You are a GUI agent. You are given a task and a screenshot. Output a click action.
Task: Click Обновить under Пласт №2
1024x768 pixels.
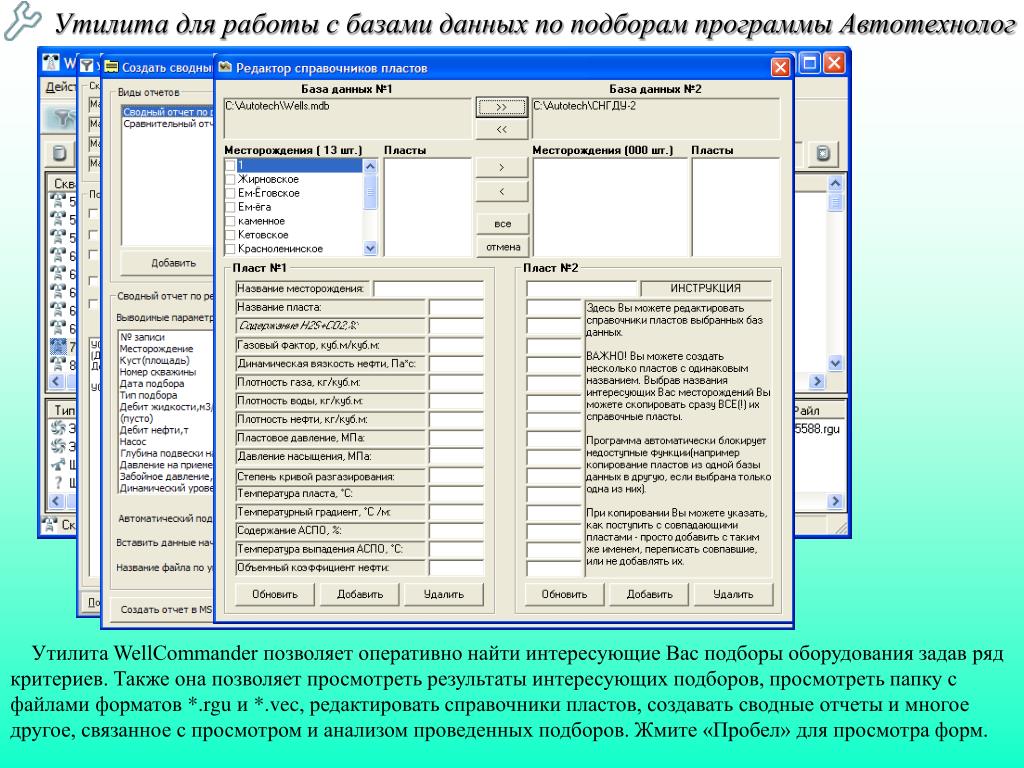563,594
